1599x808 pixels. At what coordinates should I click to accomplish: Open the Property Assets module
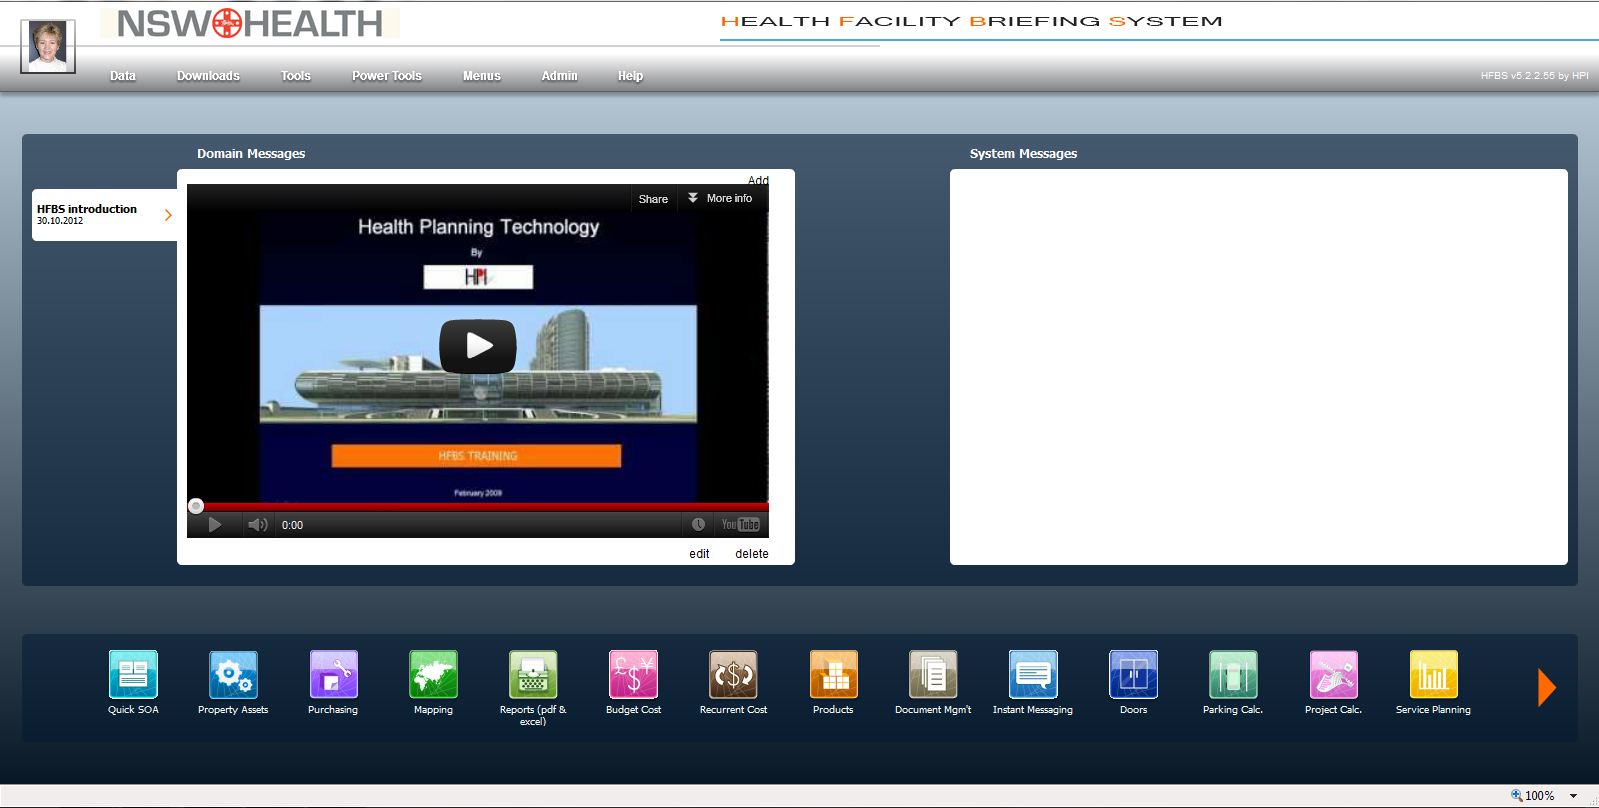coord(233,674)
